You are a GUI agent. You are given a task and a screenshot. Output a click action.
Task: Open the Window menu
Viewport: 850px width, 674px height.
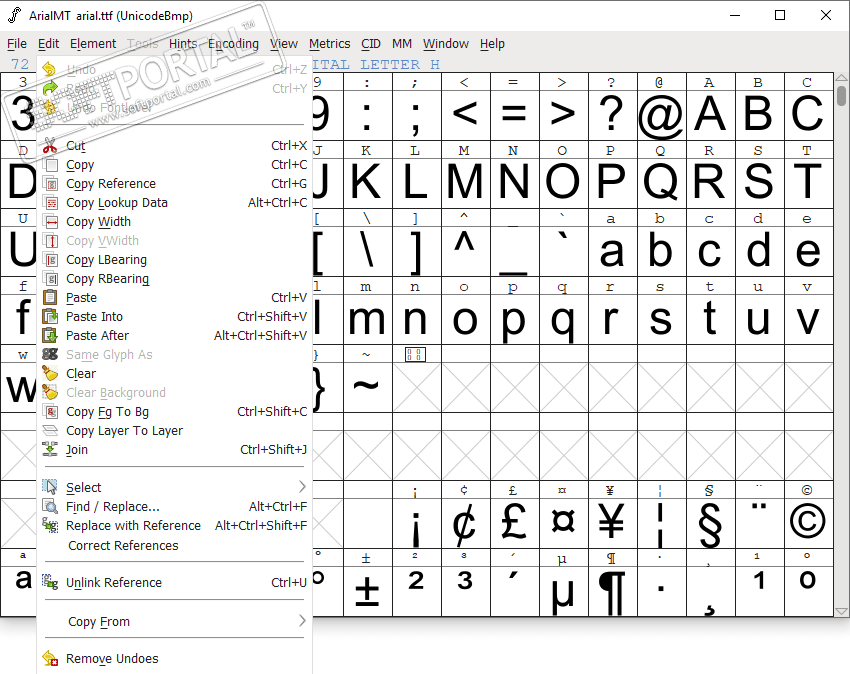(446, 43)
